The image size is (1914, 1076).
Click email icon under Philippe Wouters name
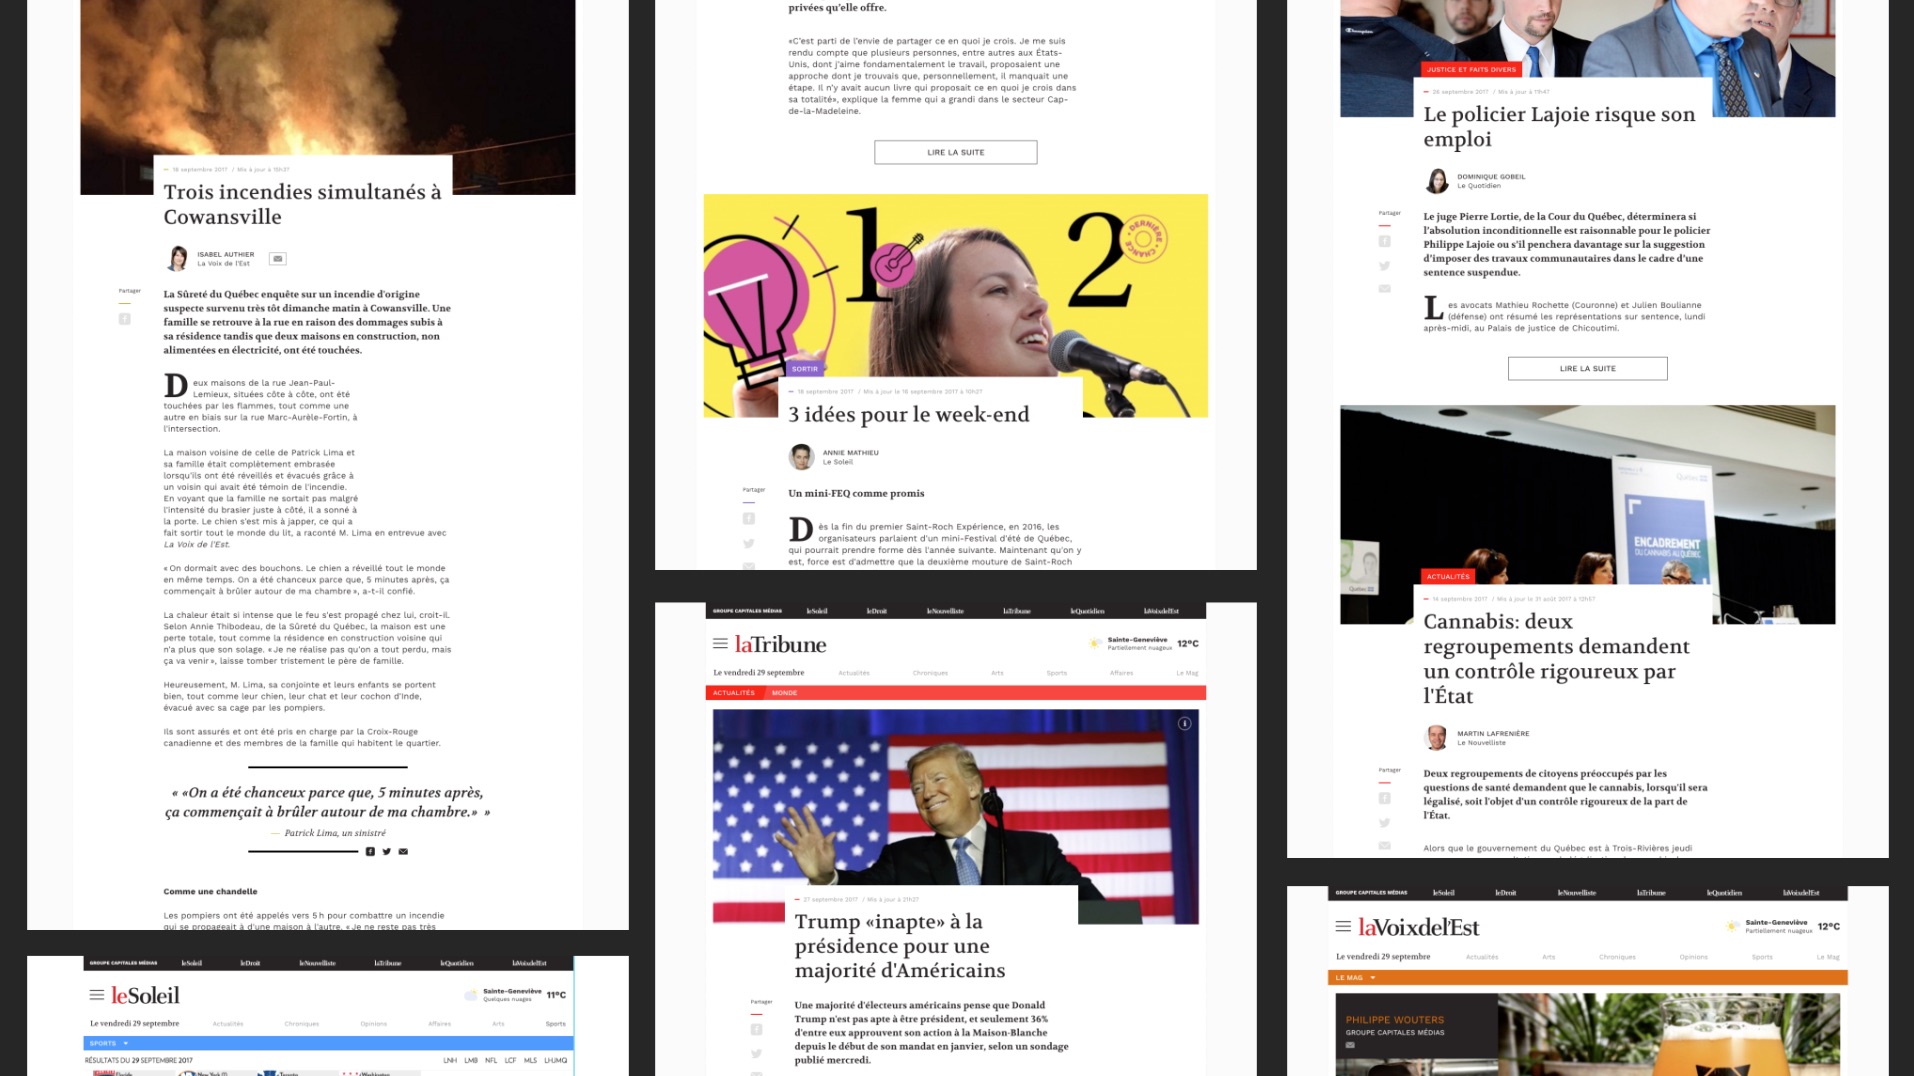tap(1350, 1045)
